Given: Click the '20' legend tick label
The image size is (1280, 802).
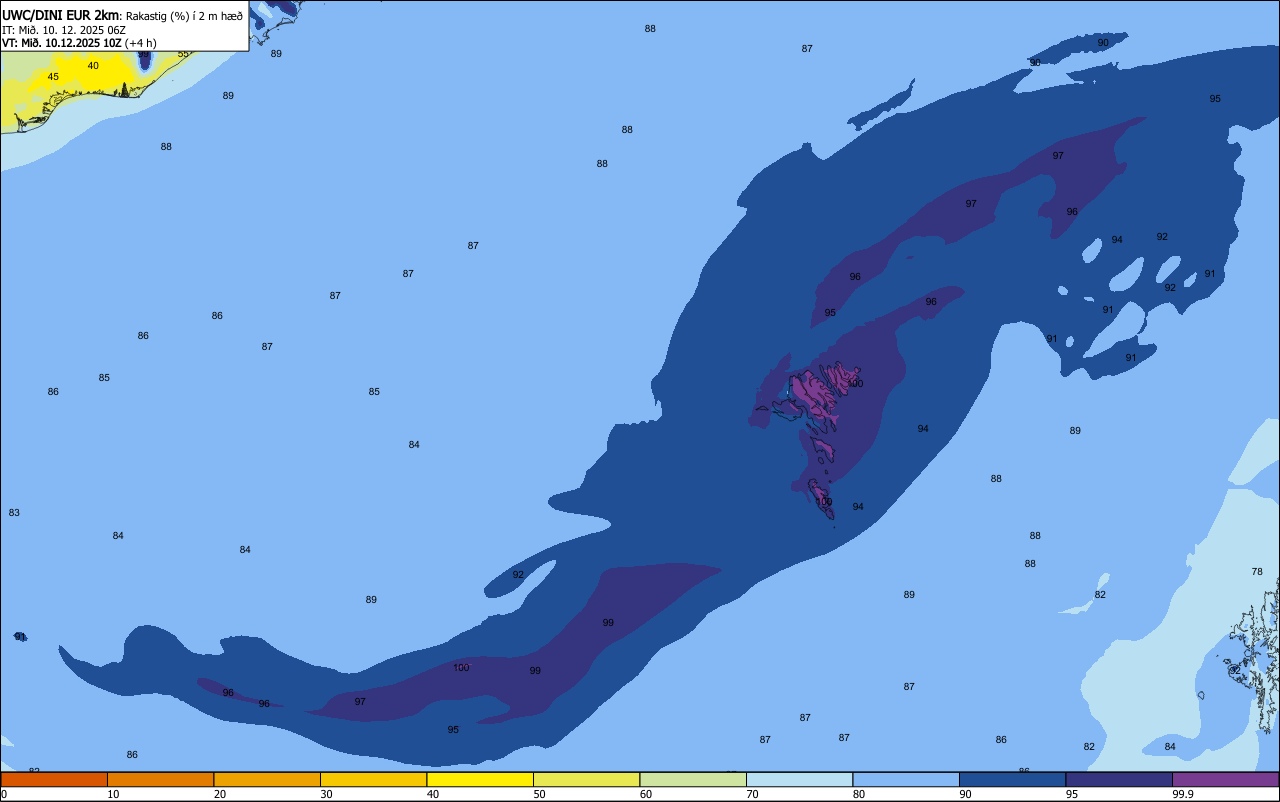Looking at the screenshot, I should [x=219, y=794].
